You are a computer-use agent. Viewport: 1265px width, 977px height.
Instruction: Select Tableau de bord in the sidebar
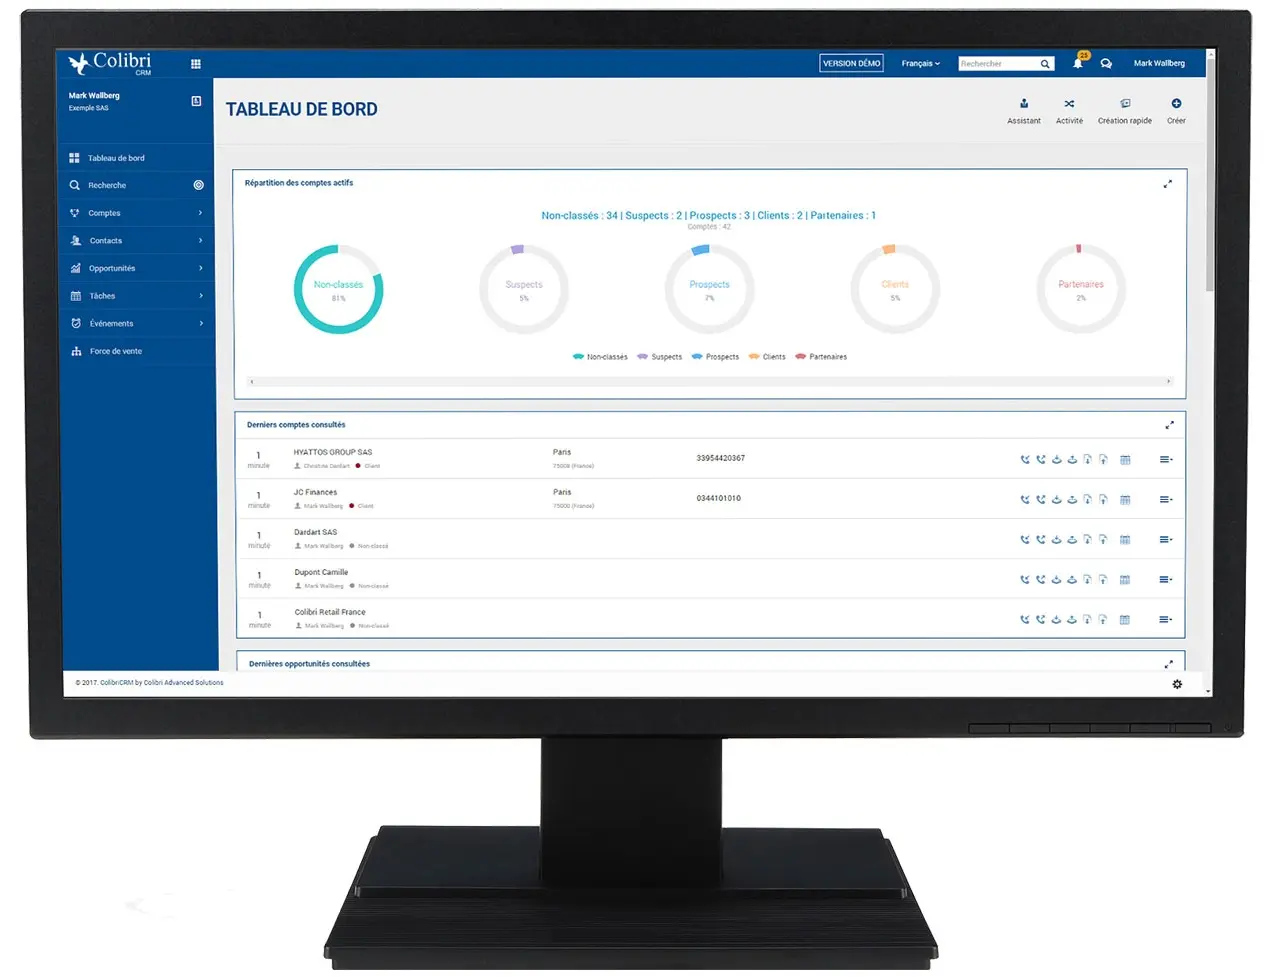click(116, 158)
